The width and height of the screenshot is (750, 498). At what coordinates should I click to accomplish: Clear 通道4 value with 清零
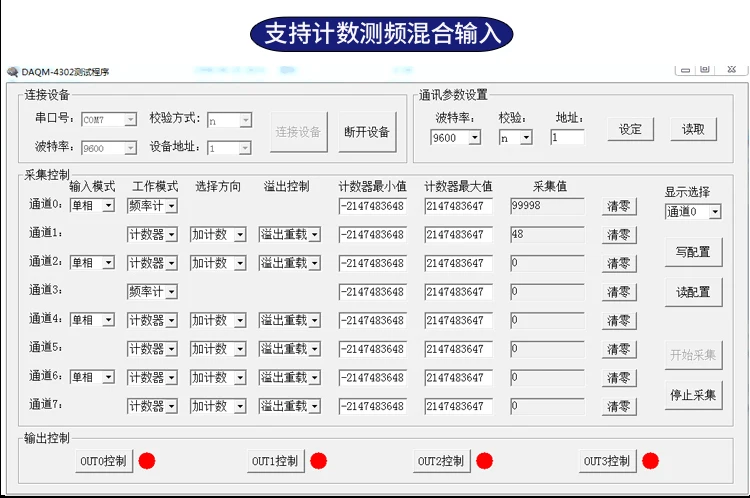click(619, 321)
